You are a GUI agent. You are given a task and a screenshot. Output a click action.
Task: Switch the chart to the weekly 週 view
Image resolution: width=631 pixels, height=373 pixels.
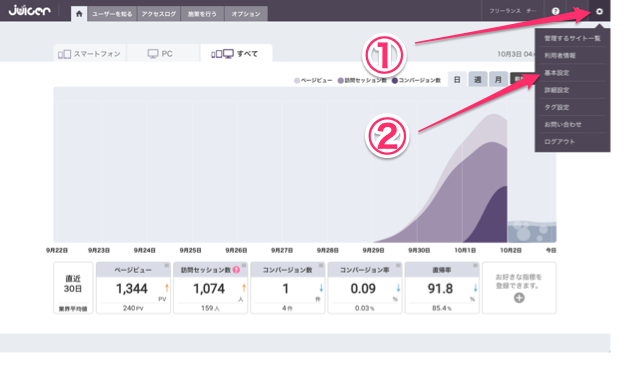478,80
